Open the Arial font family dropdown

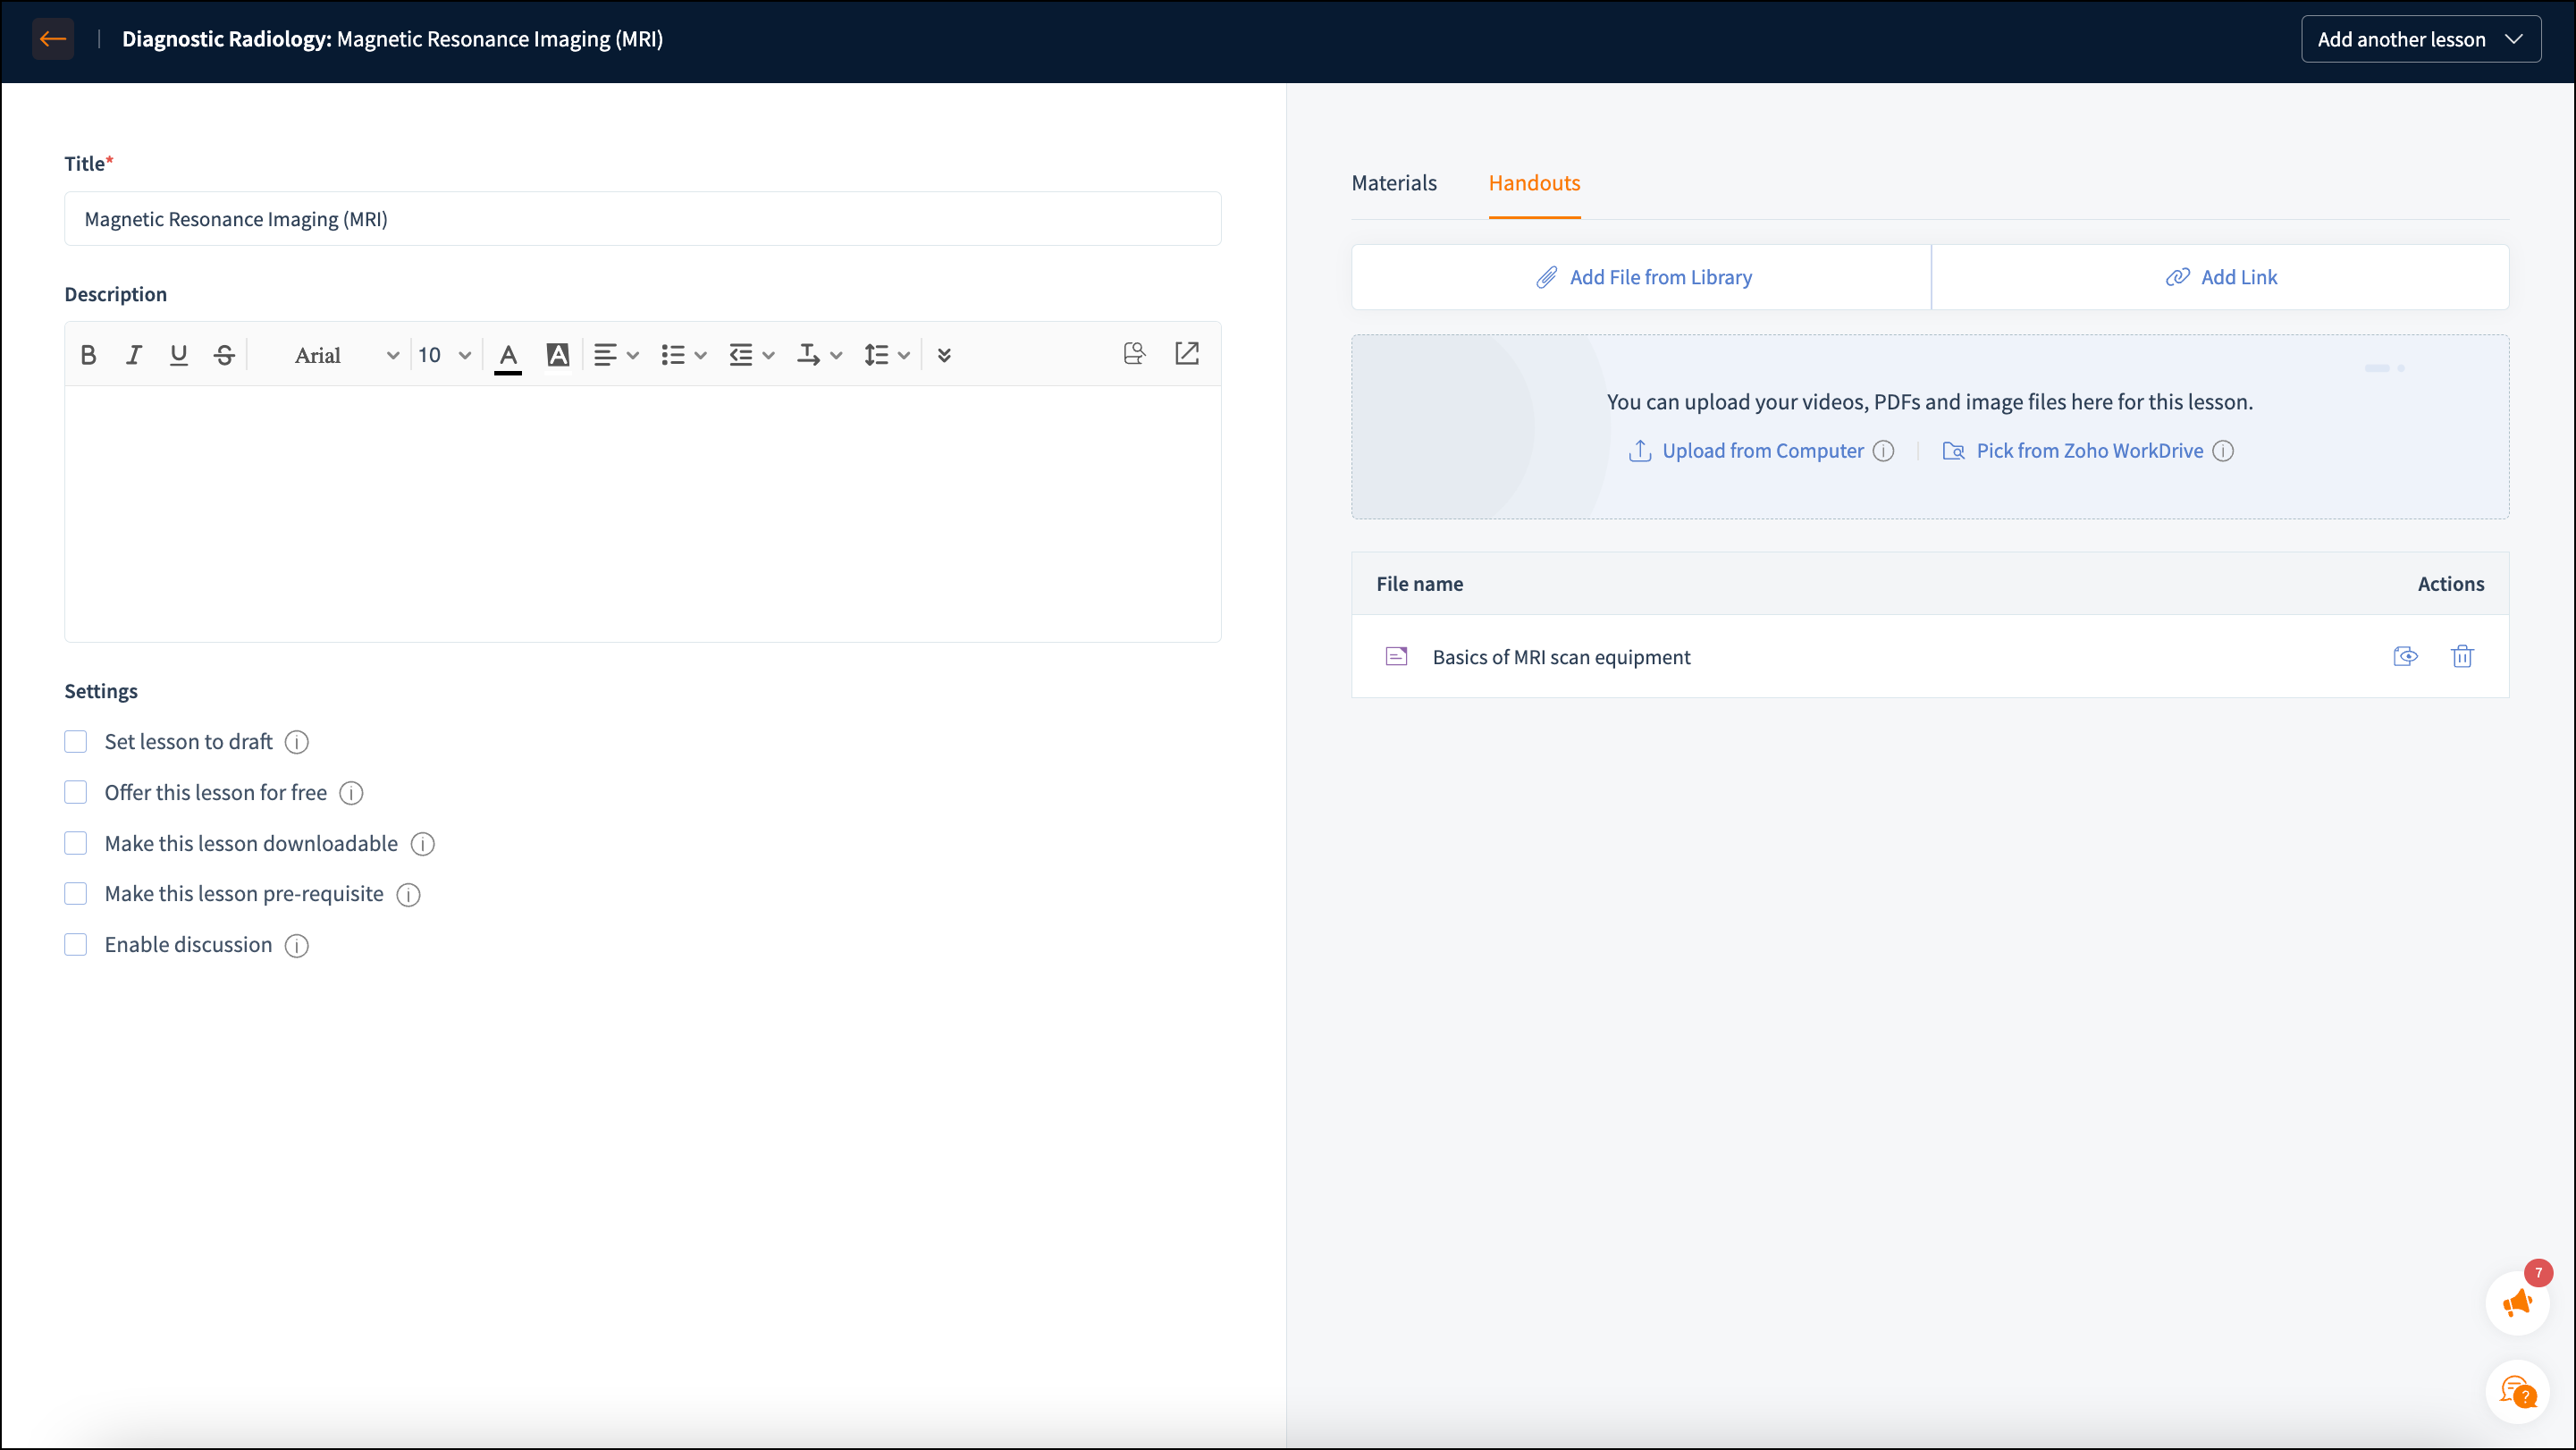tap(345, 355)
